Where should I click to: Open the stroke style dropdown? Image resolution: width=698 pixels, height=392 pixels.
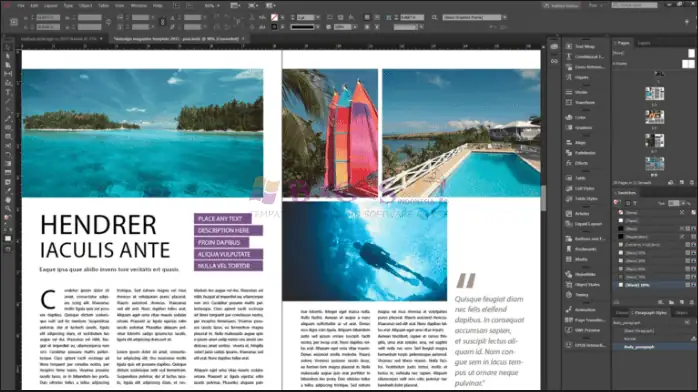pos(317,27)
